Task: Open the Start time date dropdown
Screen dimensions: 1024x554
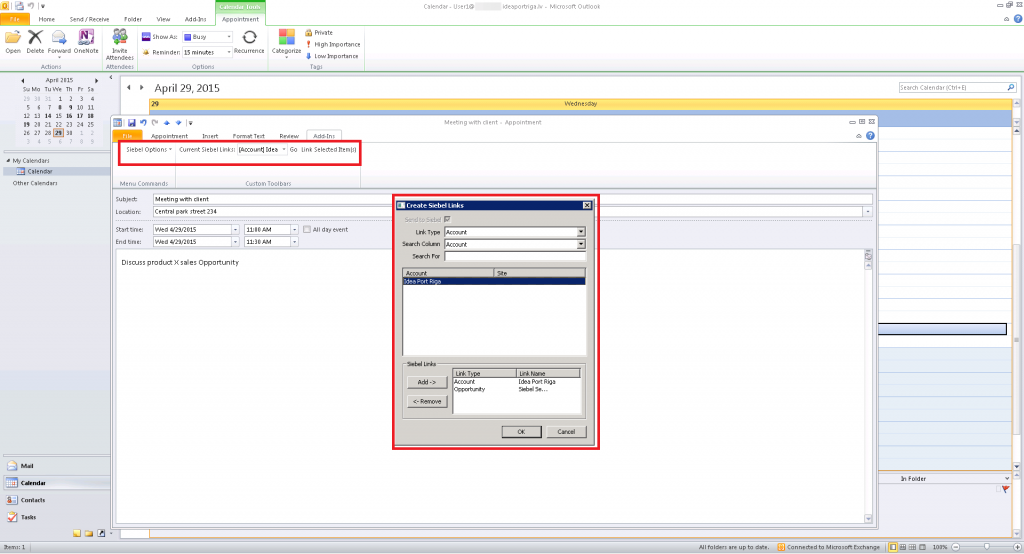Action: tap(235, 230)
